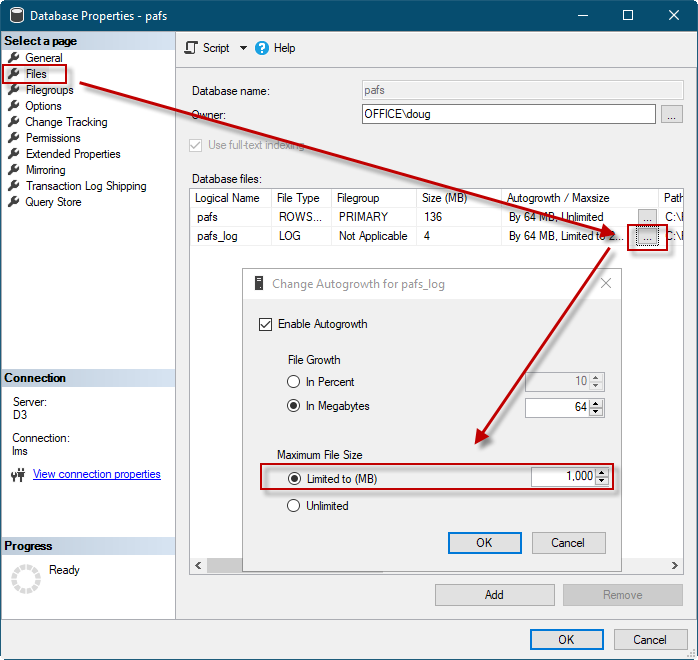Select the Files page
The width and height of the screenshot is (698, 660).
[36, 74]
